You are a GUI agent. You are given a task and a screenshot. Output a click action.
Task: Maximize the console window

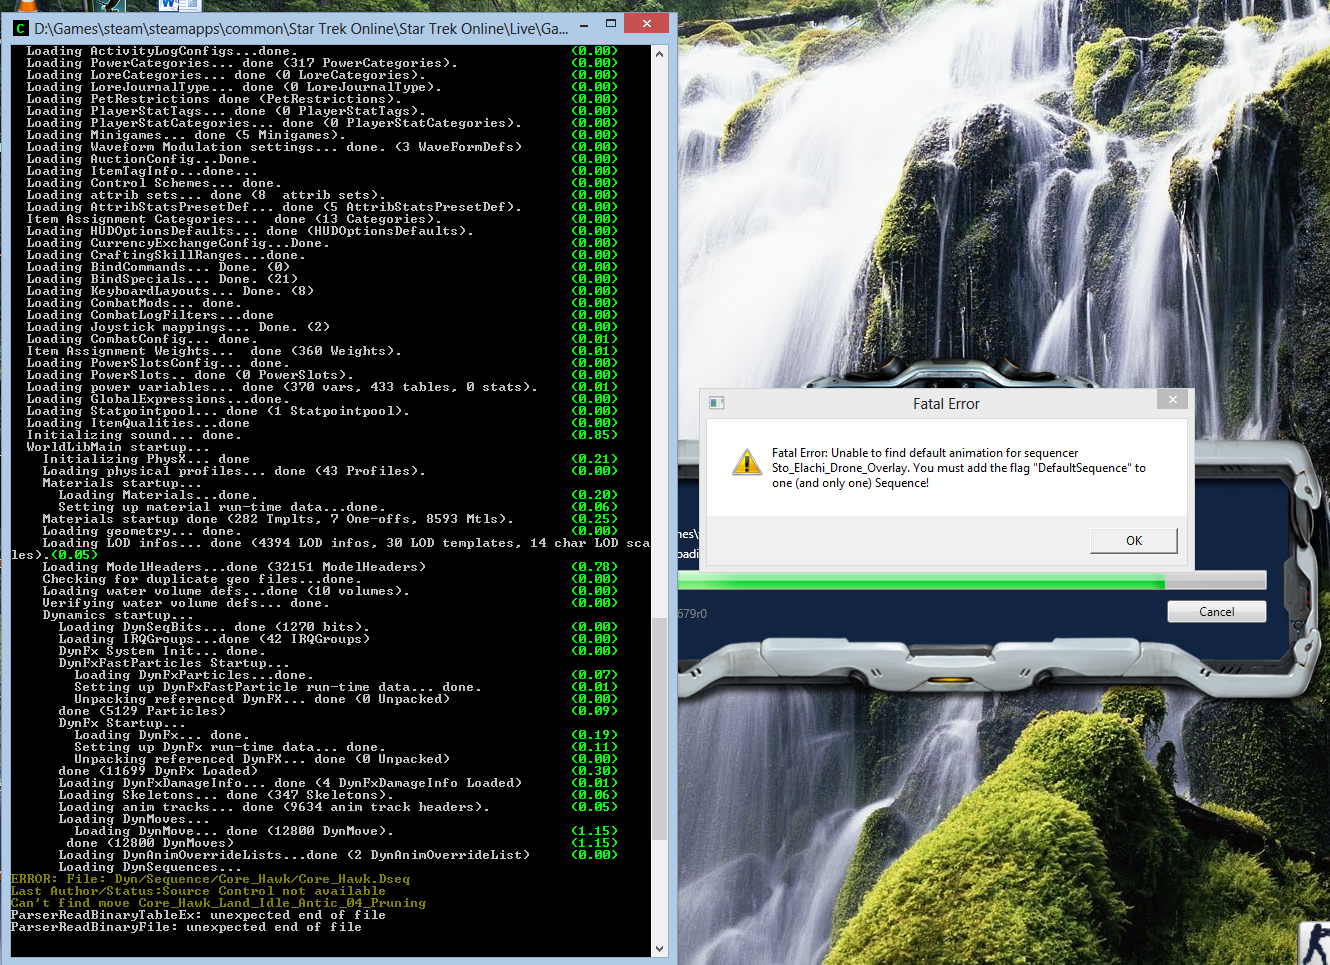coord(610,24)
